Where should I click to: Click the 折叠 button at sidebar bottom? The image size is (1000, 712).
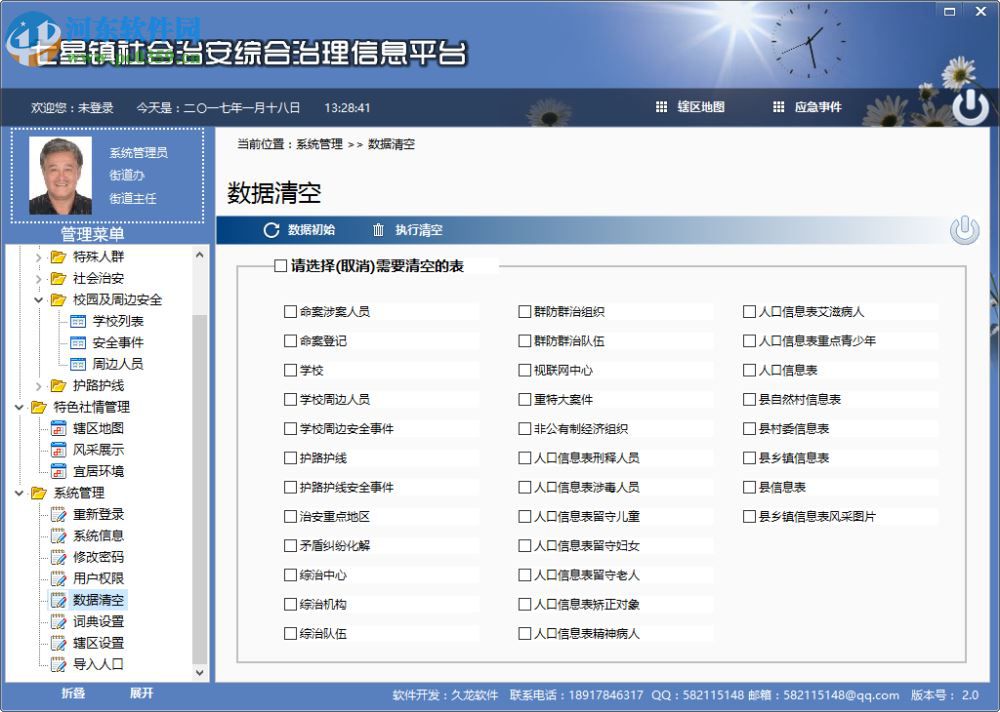73,693
